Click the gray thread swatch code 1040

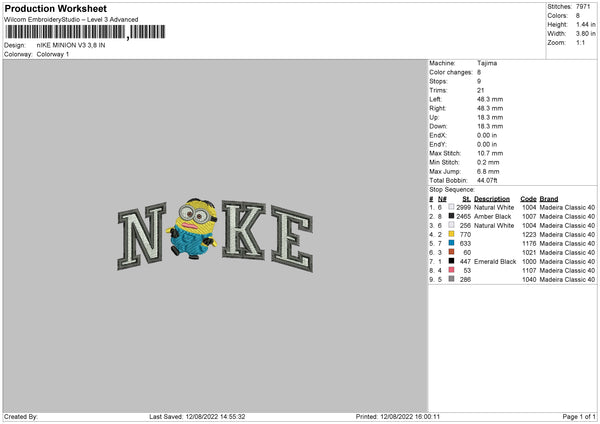451,279
